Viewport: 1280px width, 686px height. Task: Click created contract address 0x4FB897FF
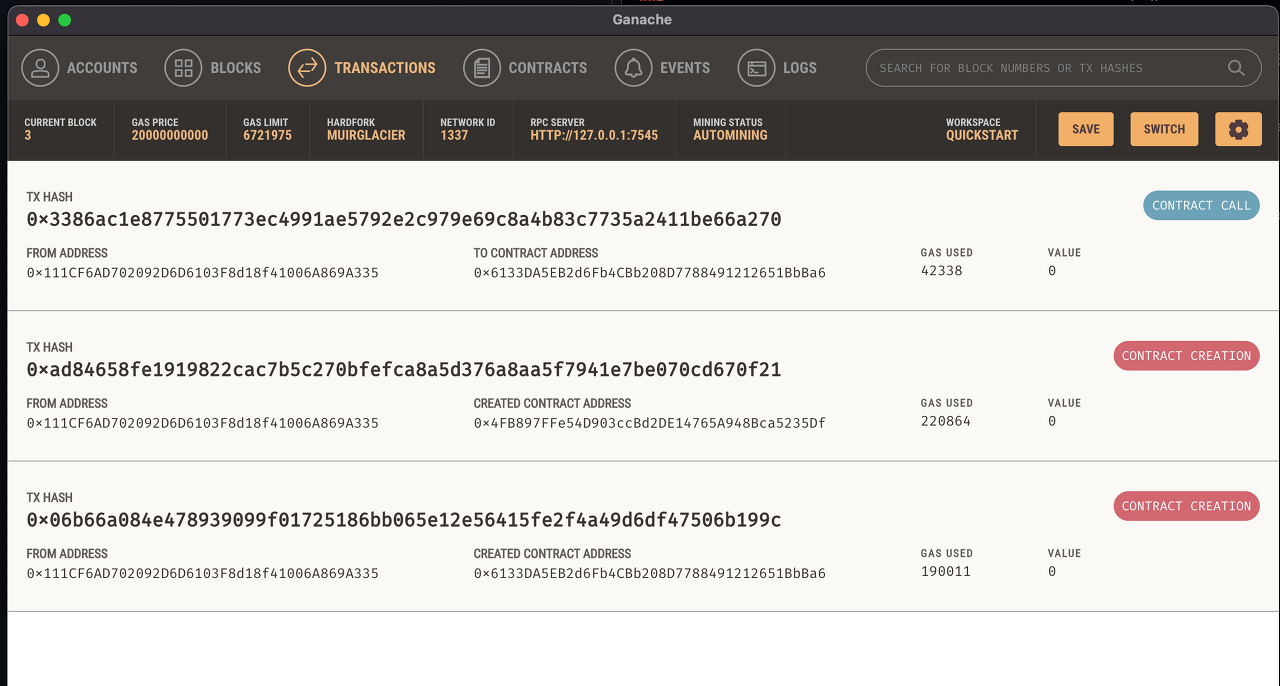point(650,423)
